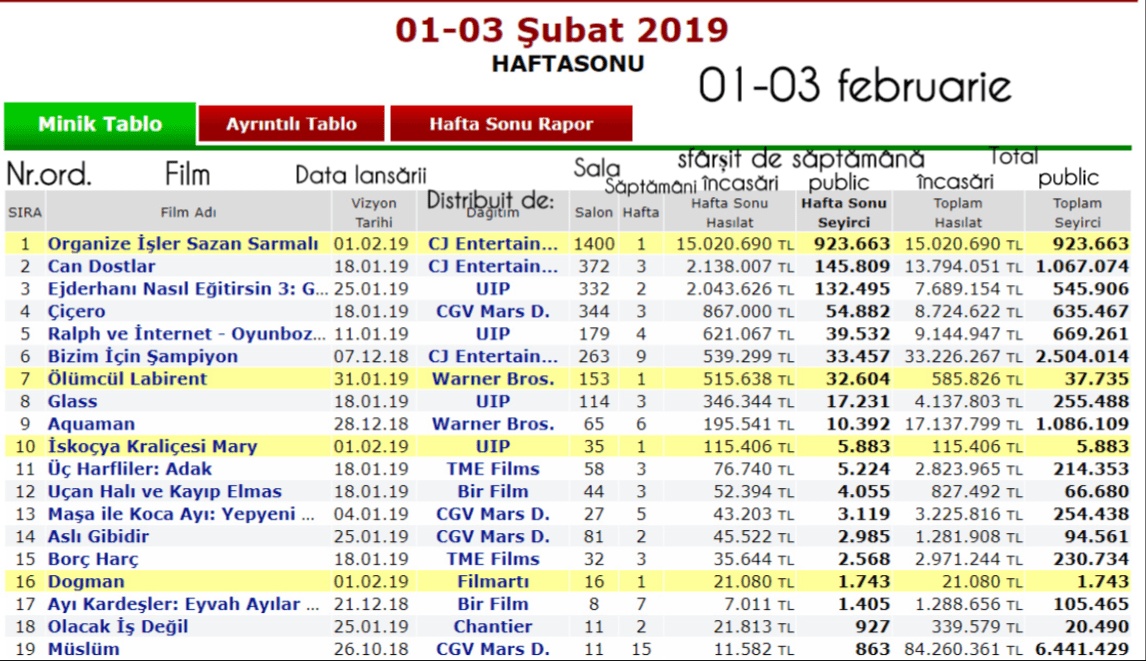Select the Çiçero film title
This screenshot has height=661, width=1146.
coord(76,312)
